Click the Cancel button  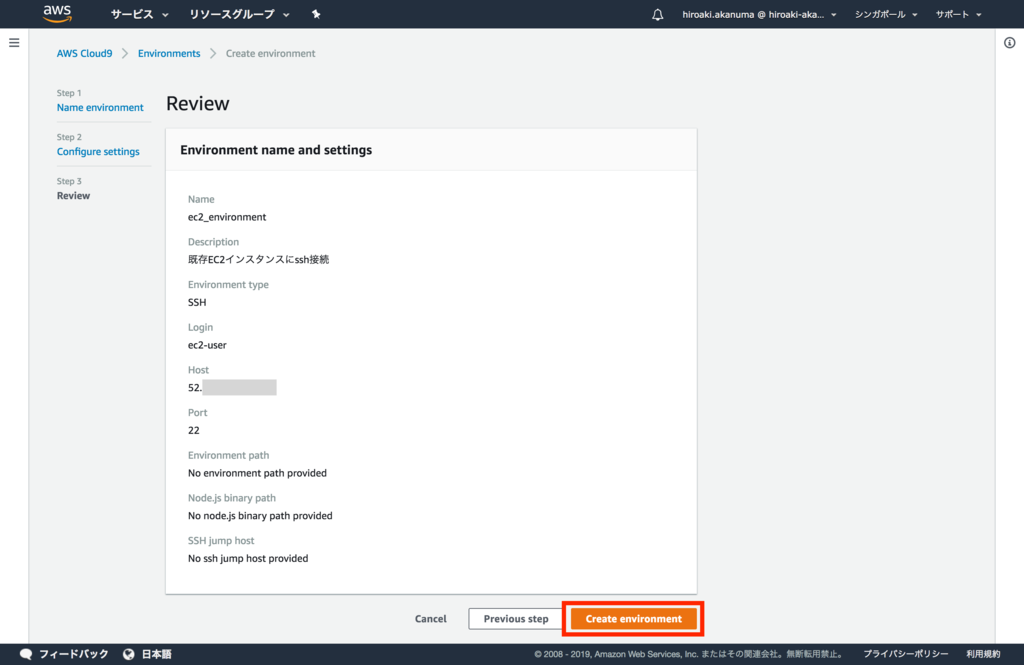430,619
